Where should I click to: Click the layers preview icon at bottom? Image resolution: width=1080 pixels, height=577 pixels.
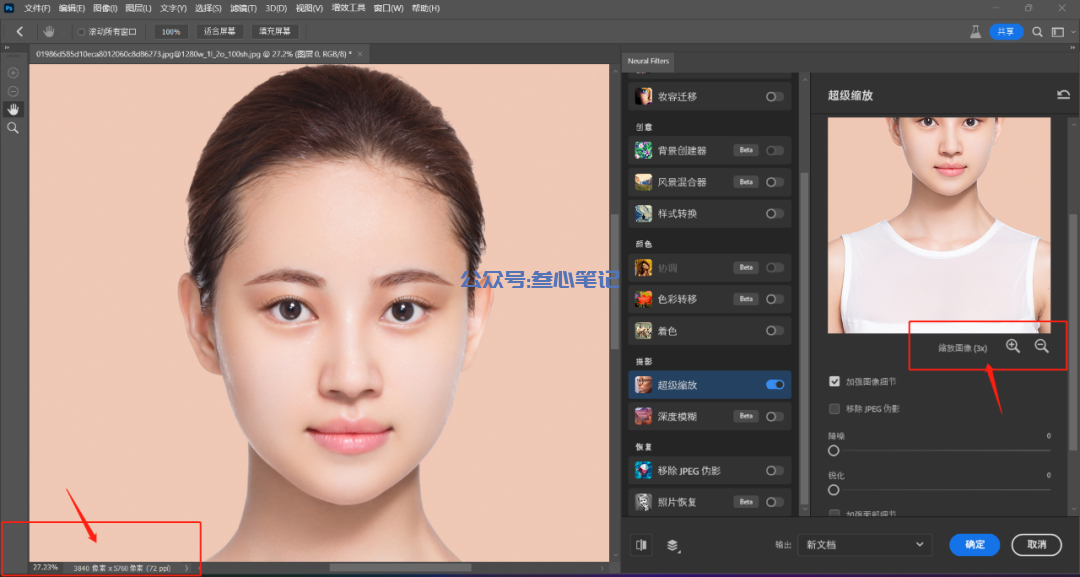click(673, 545)
